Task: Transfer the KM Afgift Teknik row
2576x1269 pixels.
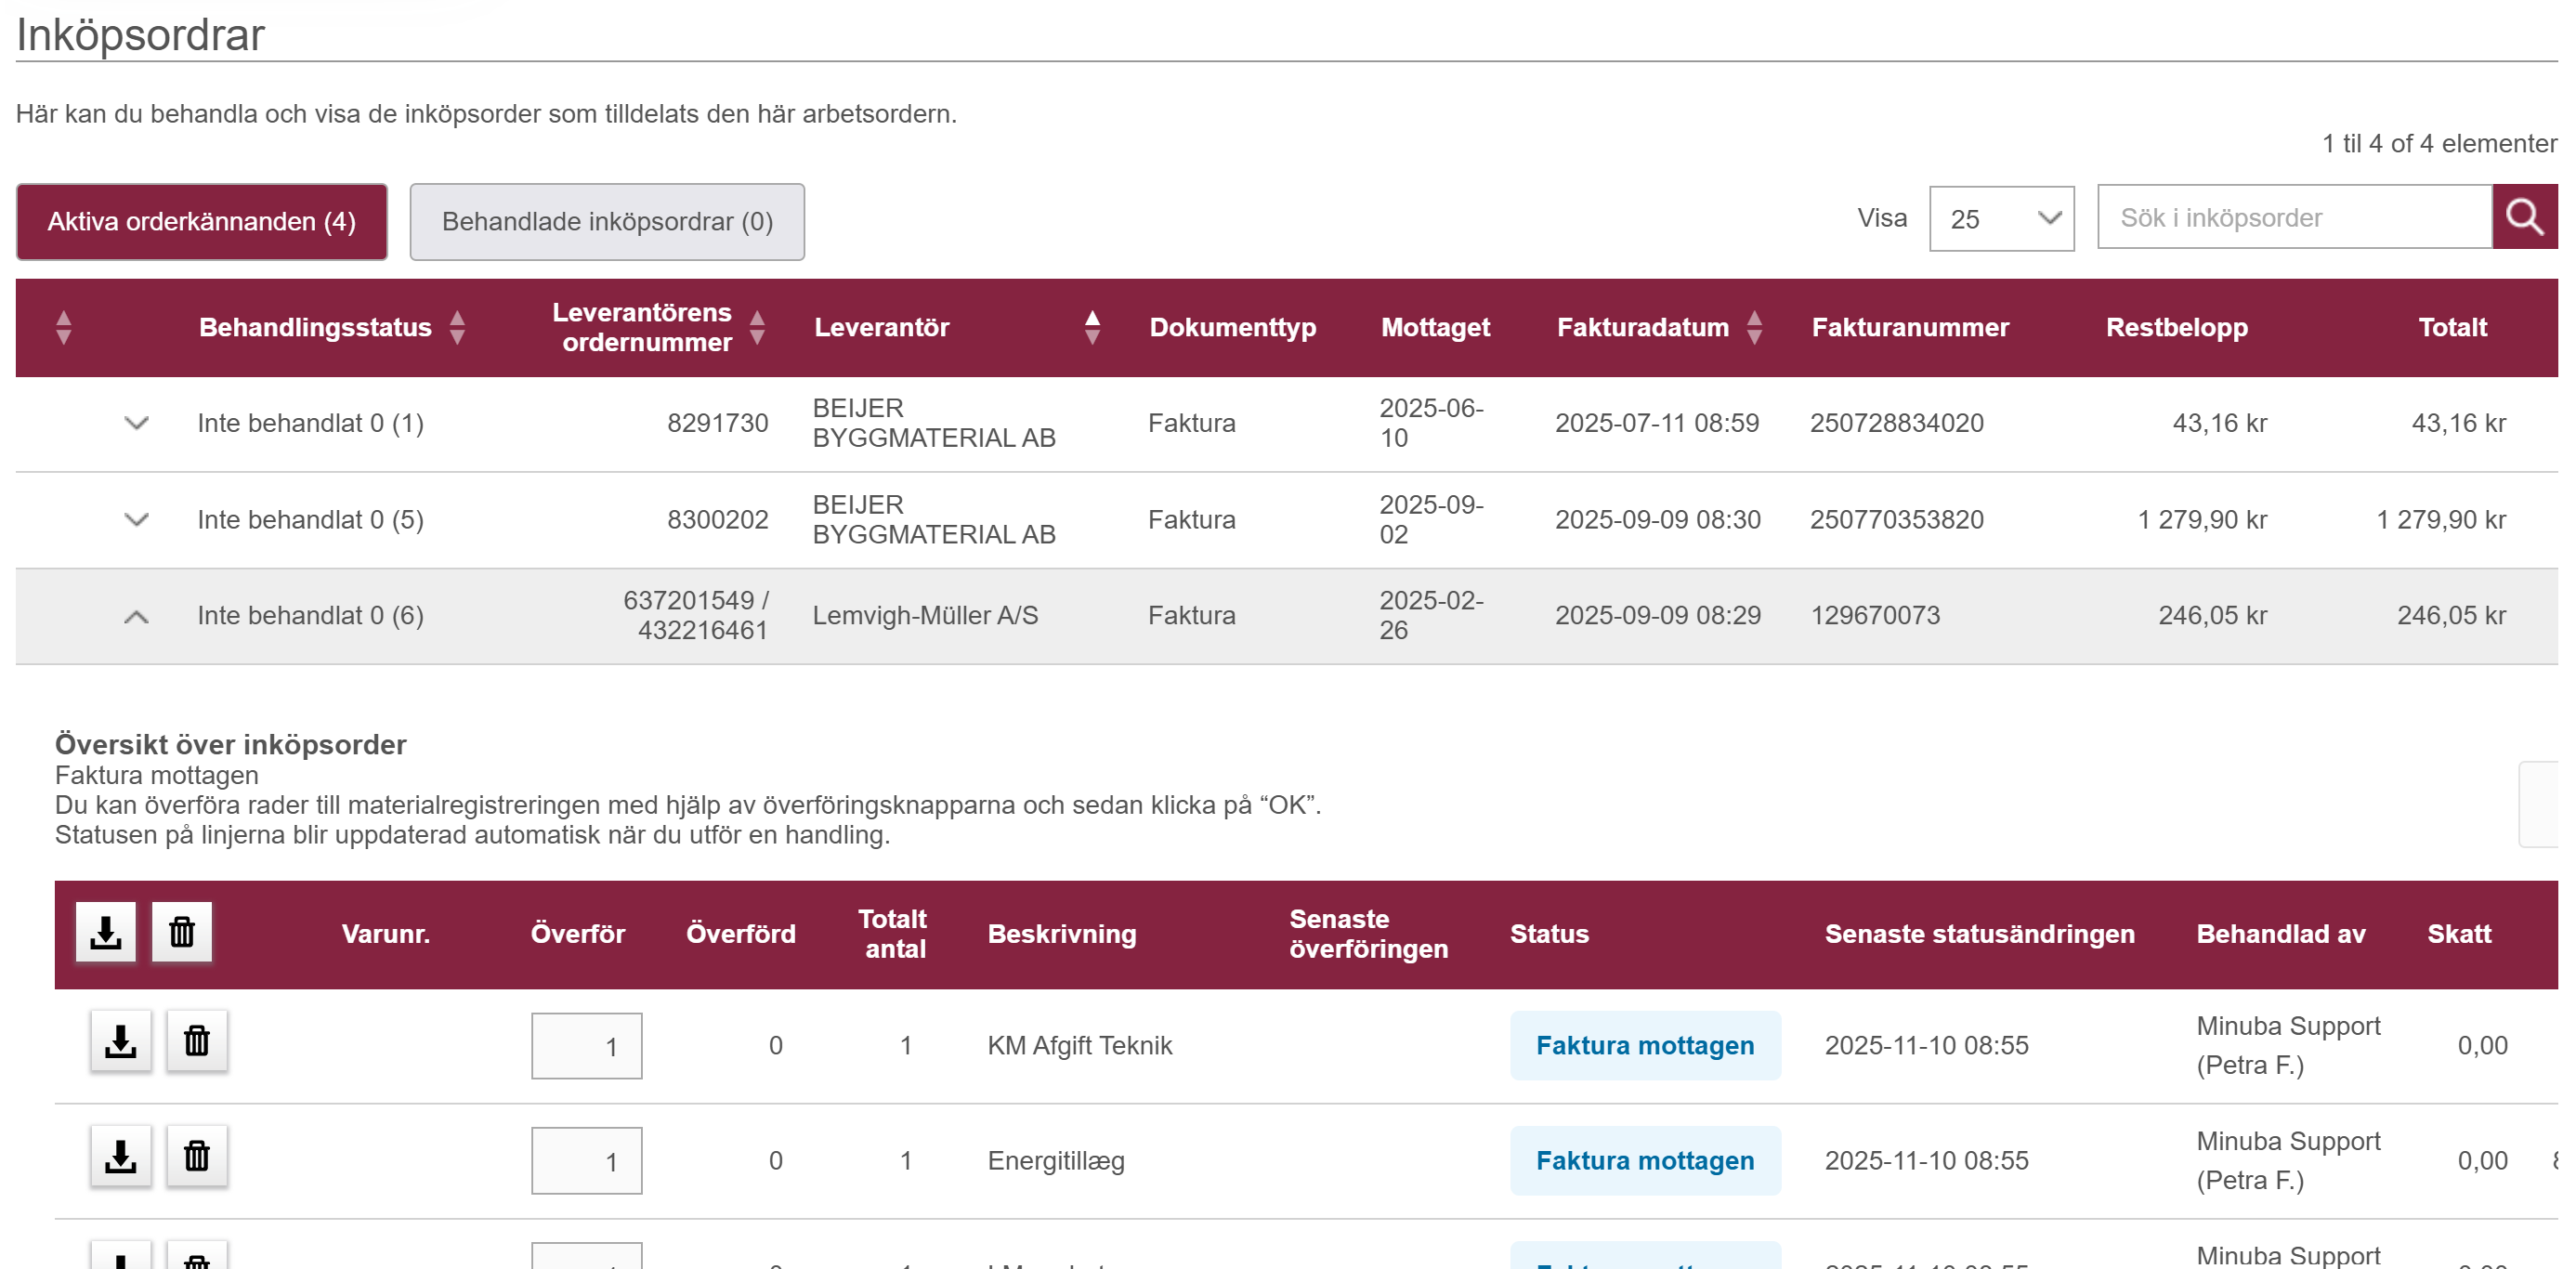Action: (x=120, y=1042)
